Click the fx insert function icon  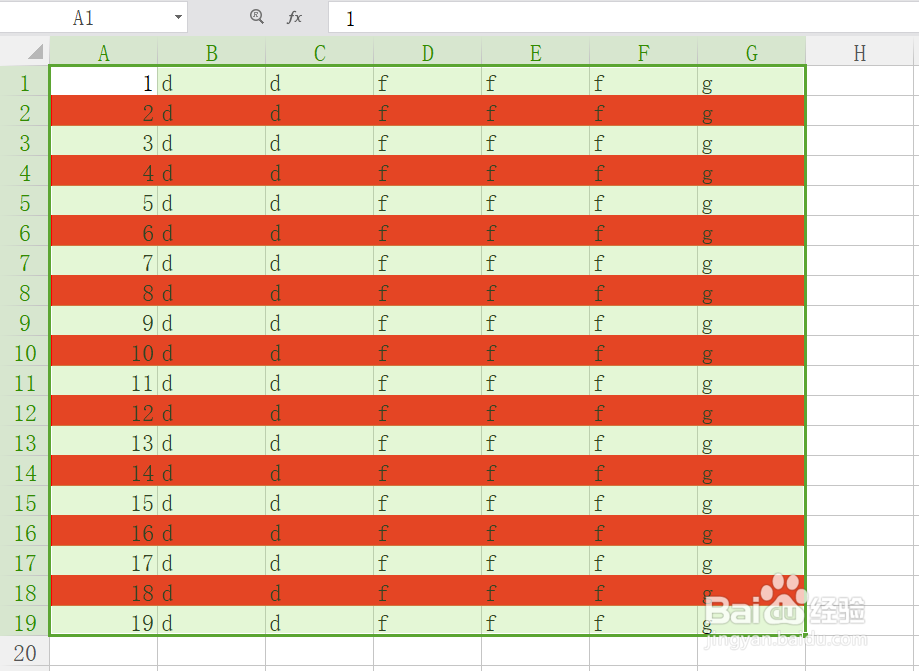point(294,17)
